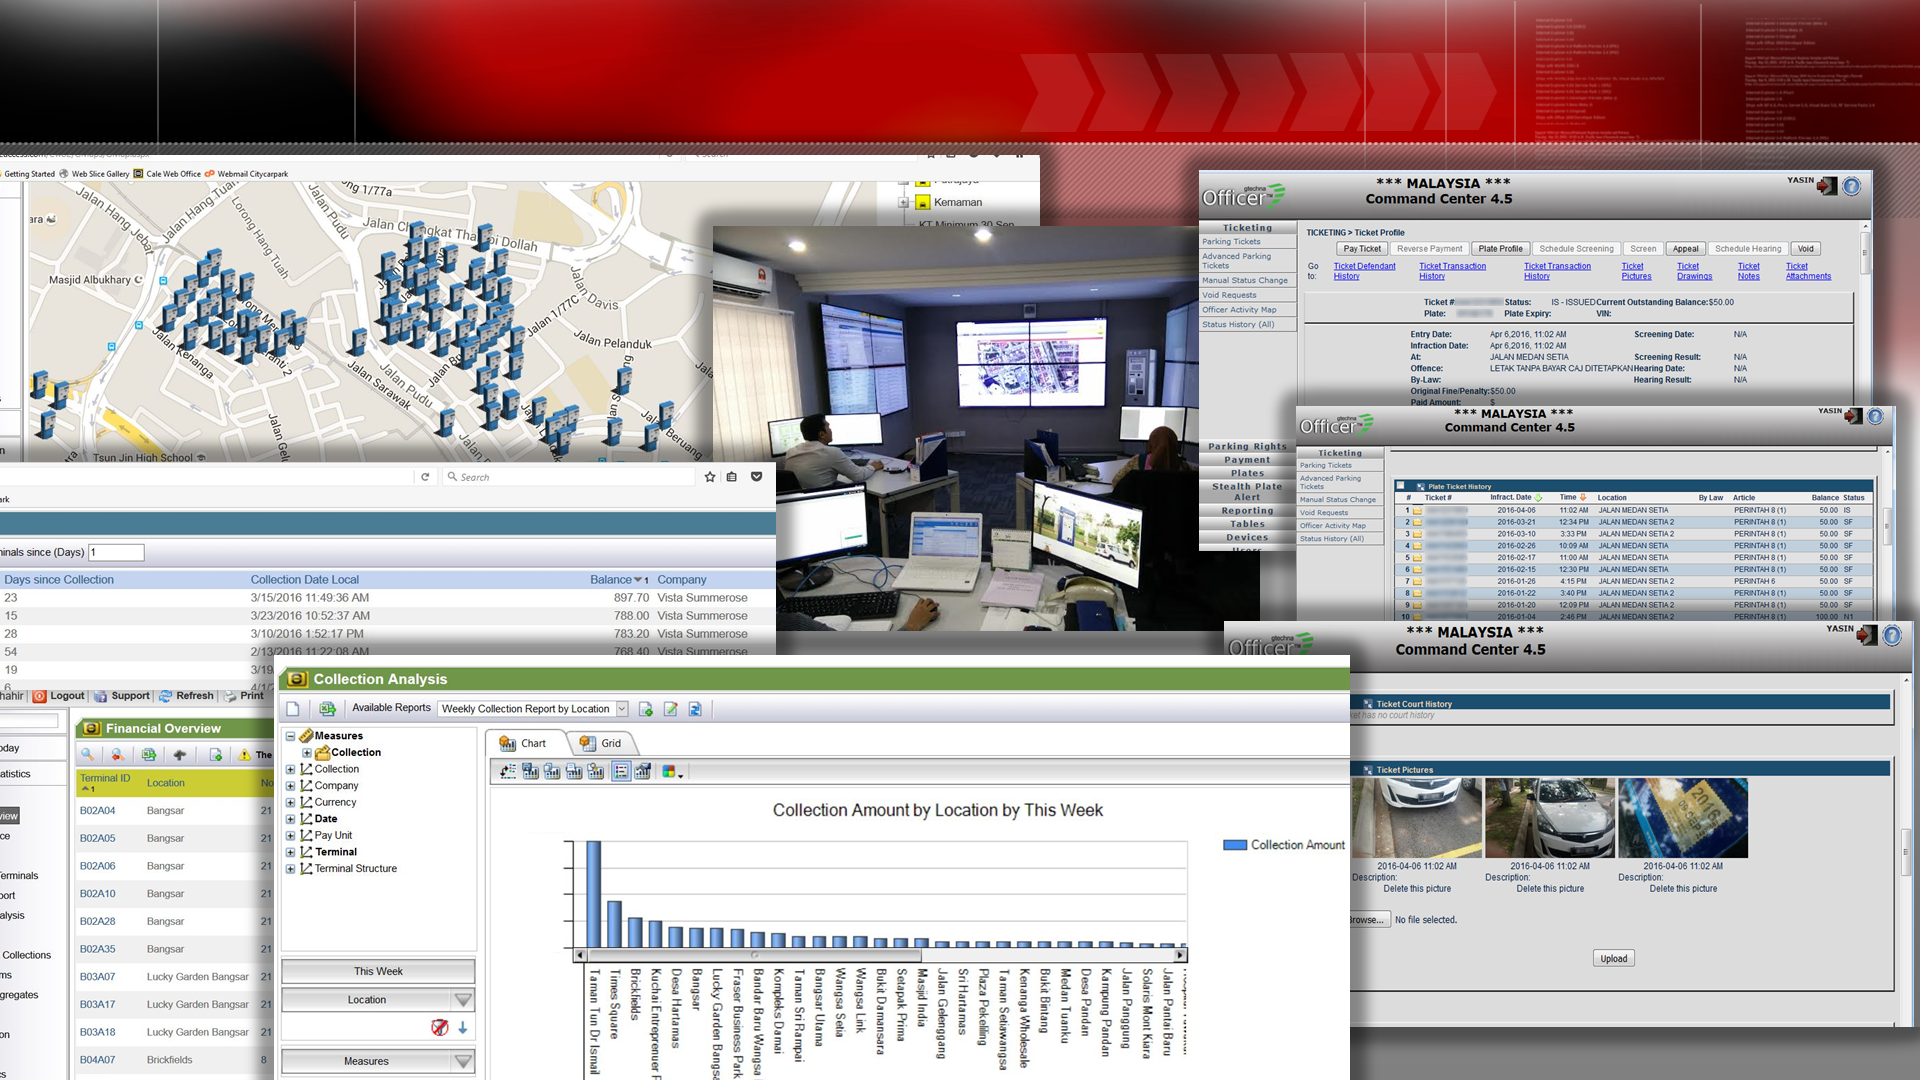
Task: Click the bookmark star in browser toolbar
Action: (710, 477)
